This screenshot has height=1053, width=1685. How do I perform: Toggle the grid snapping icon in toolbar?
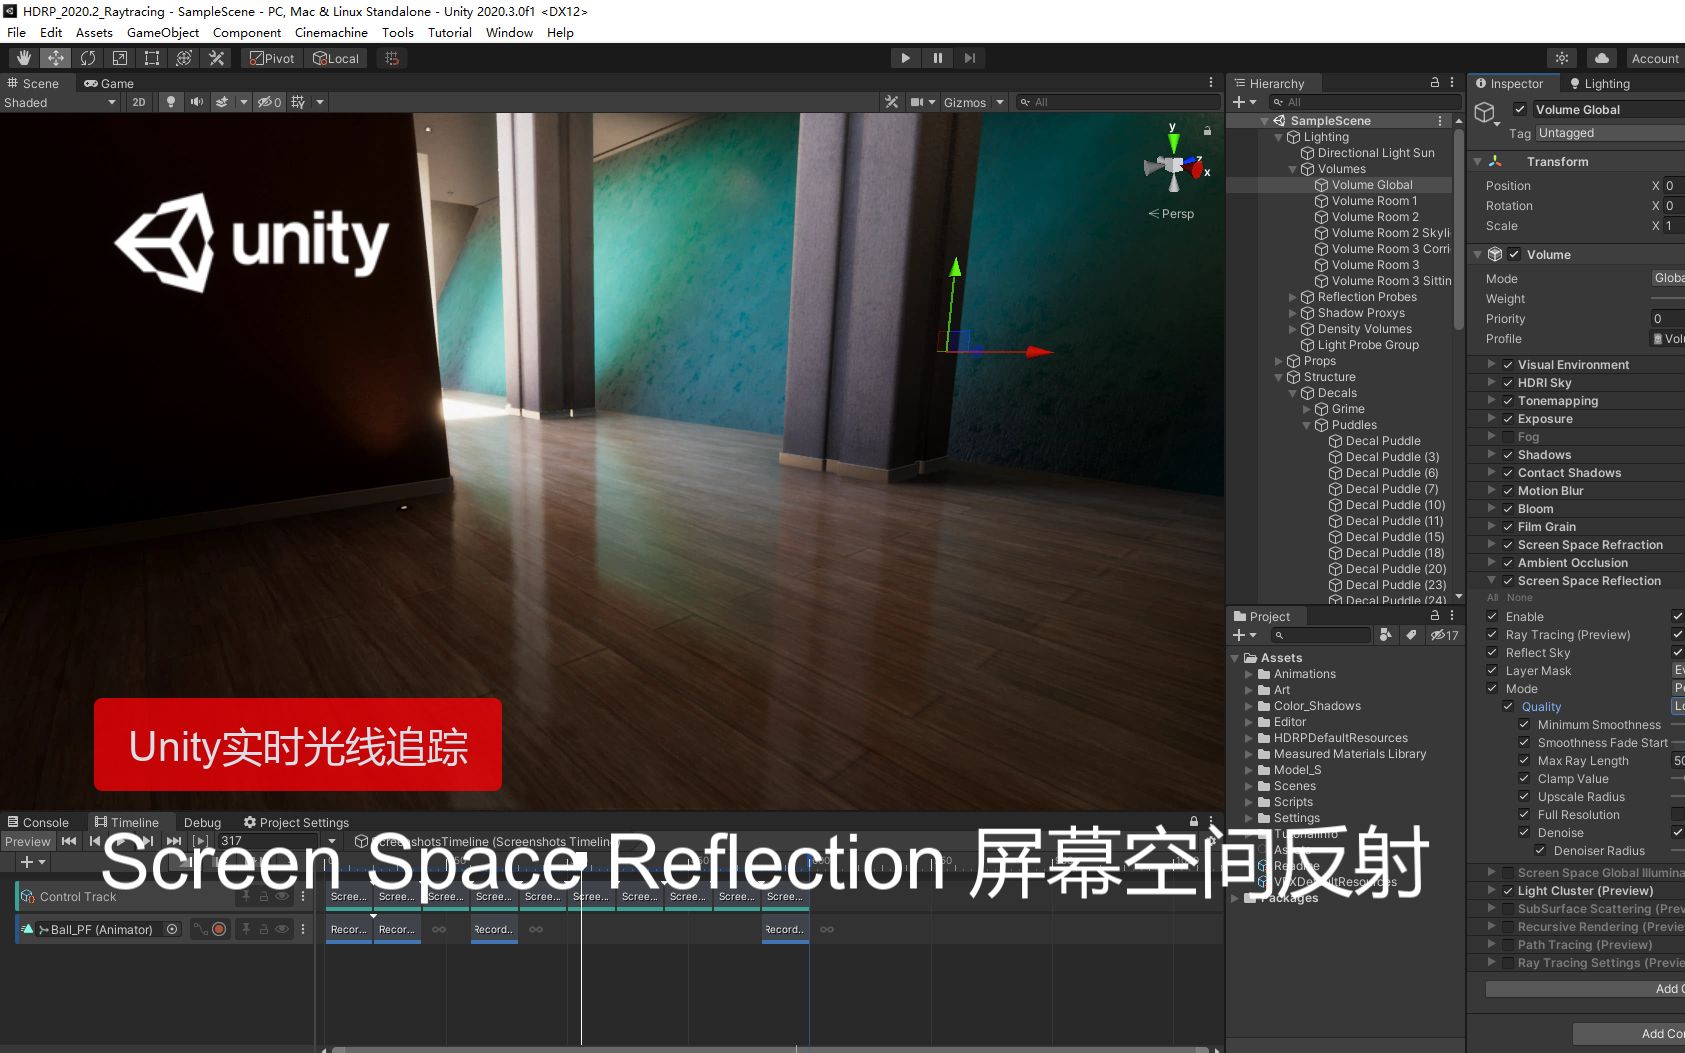(x=392, y=58)
